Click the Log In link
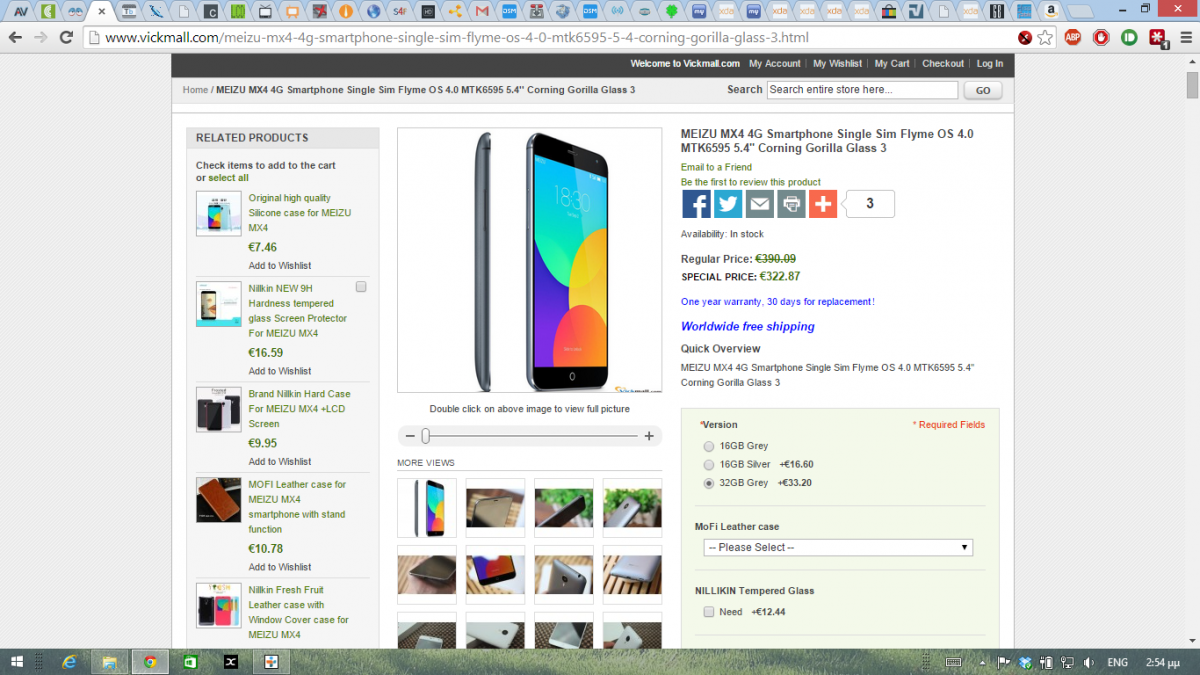The image size is (1200, 675). pyautogui.click(x=990, y=63)
